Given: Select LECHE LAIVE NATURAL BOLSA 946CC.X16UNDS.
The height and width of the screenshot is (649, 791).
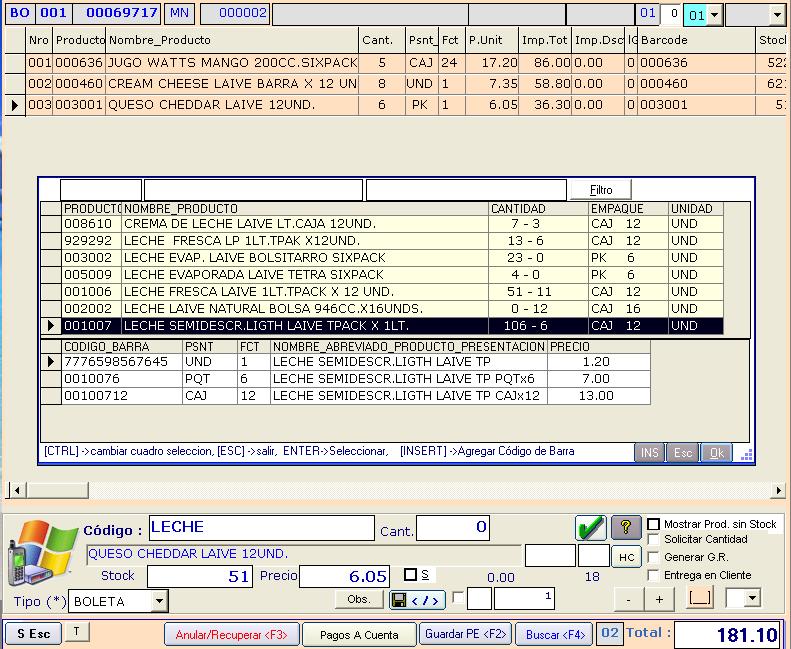Looking at the screenshot, I should [382, 309].
